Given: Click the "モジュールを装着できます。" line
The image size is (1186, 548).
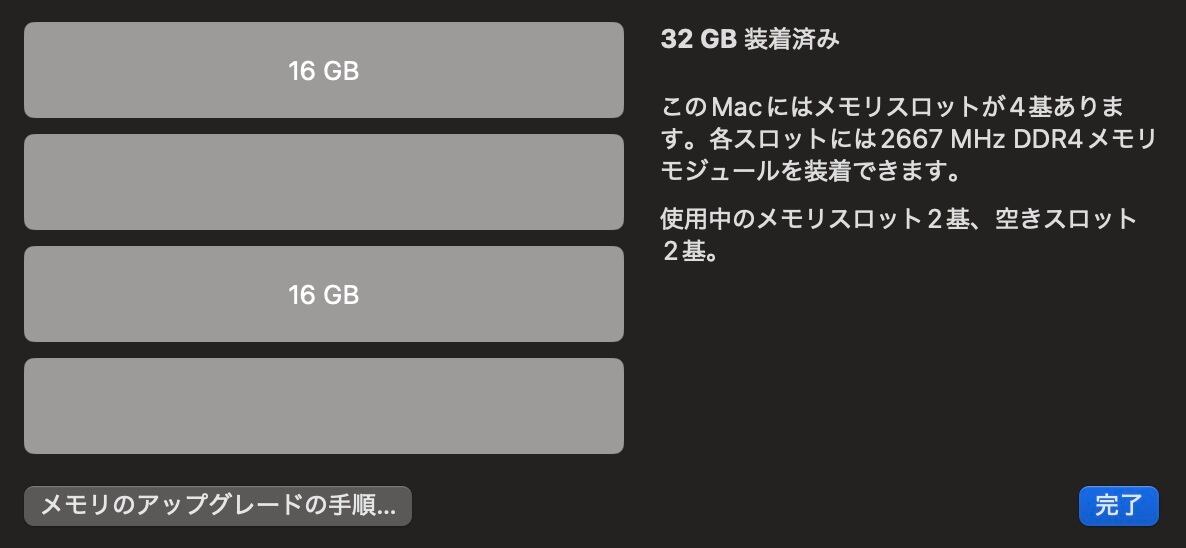Looking at the screenshot, I should (811, 171).
